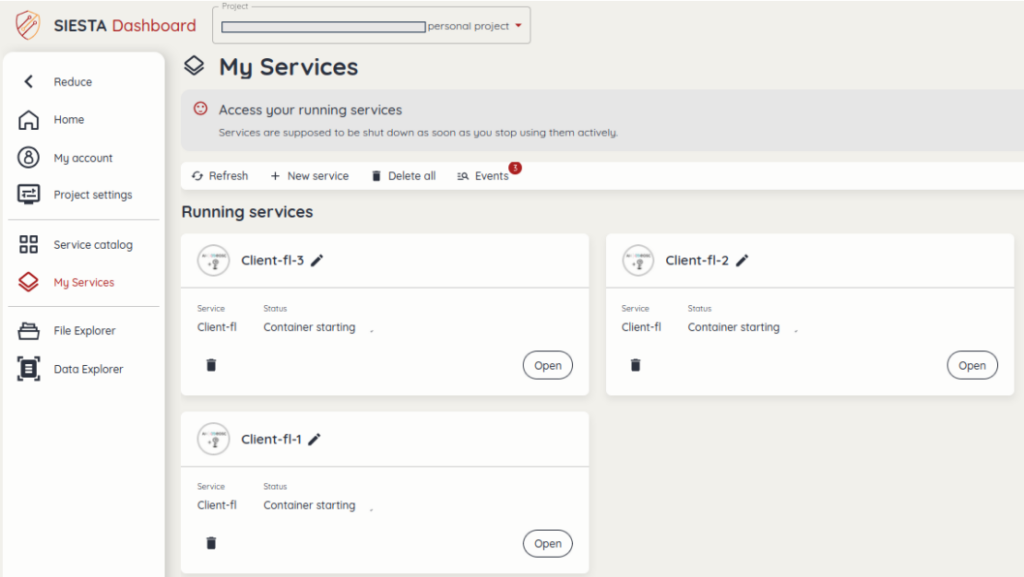View Events with notification badge

click(484, 176)
